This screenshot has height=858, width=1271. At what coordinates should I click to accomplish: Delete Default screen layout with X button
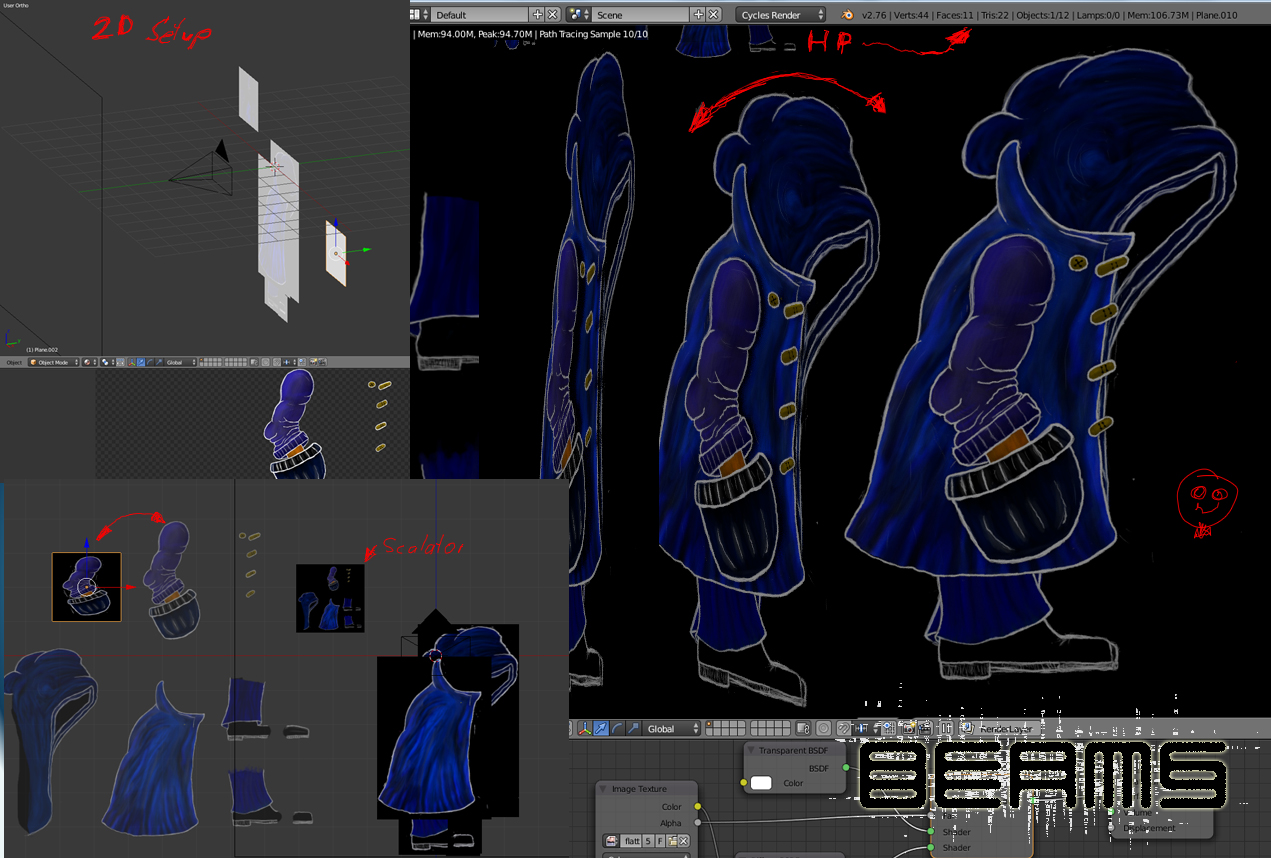pos(552,15)
